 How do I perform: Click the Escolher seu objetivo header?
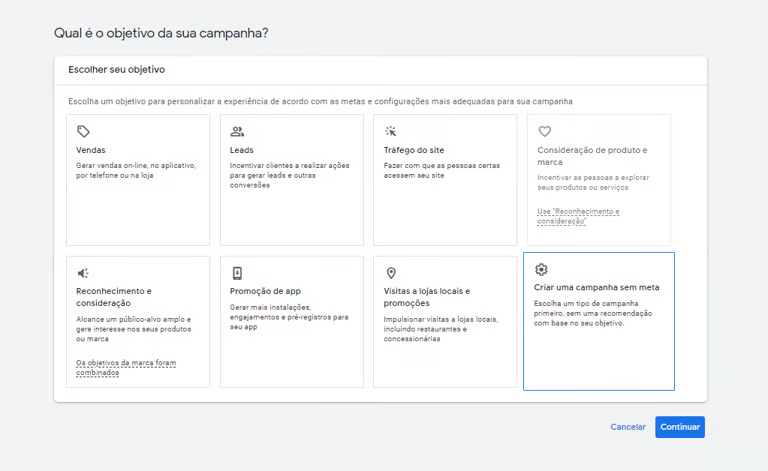tap(117, 70)
